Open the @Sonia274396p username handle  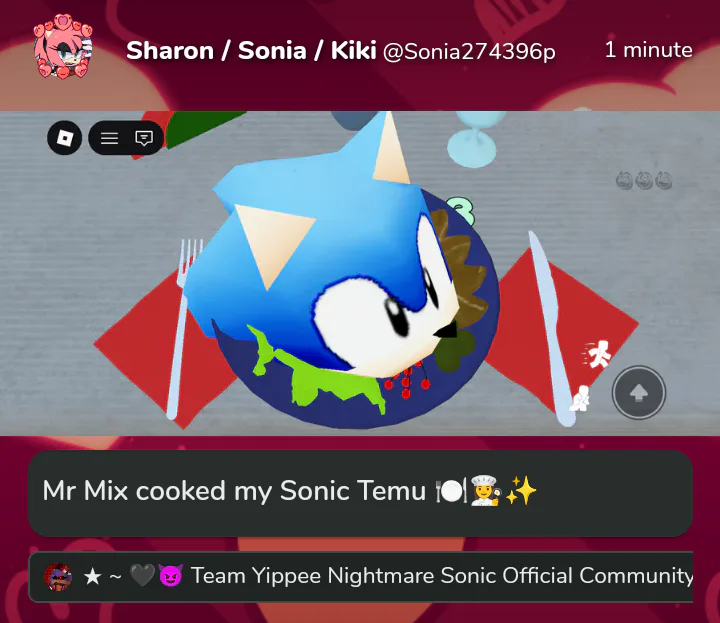point(469,51)
